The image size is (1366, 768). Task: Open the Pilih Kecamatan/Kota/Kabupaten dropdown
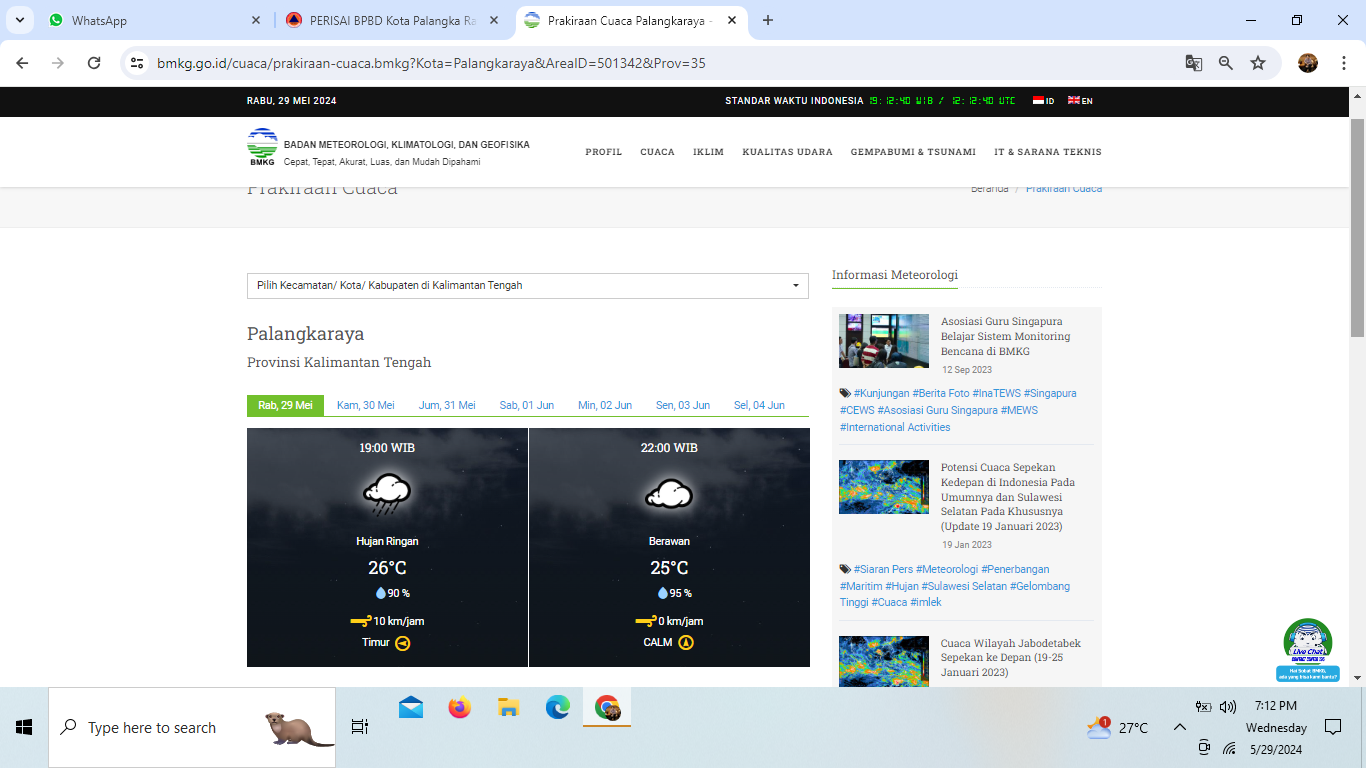click(x=528, y=285)
